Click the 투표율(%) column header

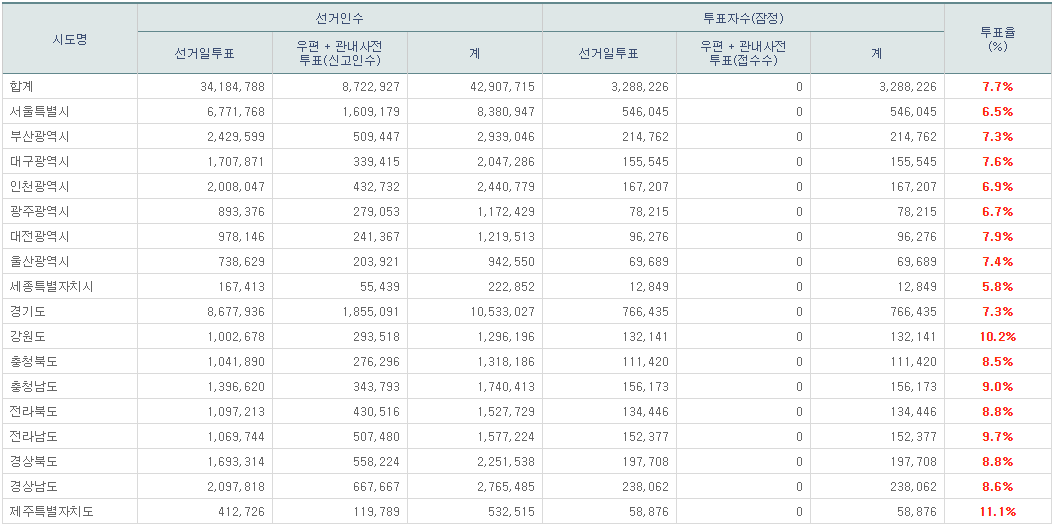click(997, 39)
